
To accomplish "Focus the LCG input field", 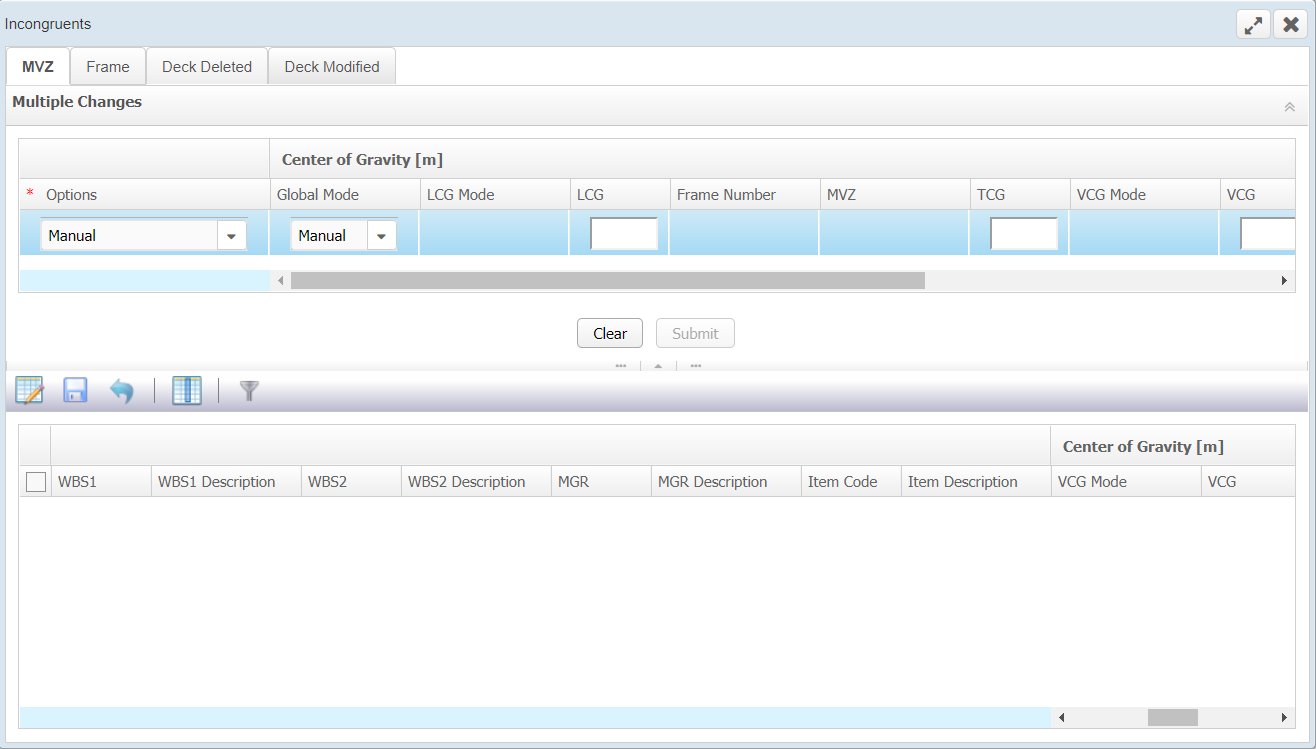I will pyautogui.click(x=624, y=234).
